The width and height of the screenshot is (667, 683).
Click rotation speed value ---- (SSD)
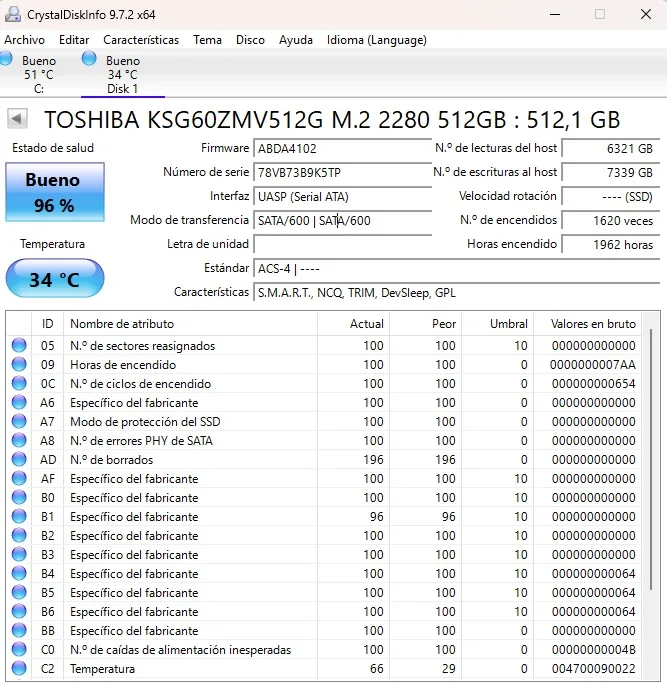[611, 196]
